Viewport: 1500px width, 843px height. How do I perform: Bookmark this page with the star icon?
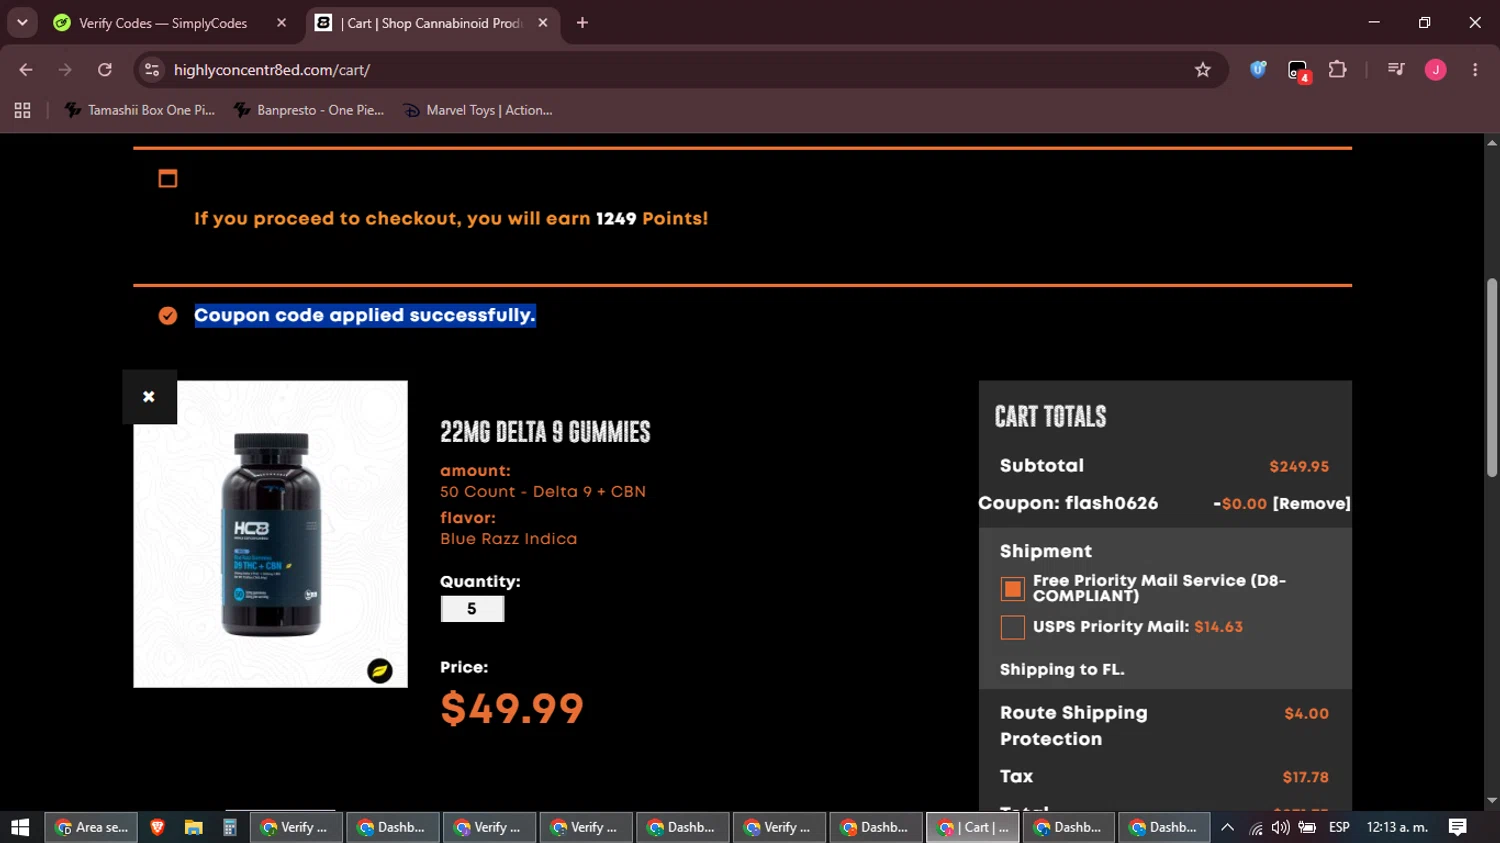[1203, 70]
